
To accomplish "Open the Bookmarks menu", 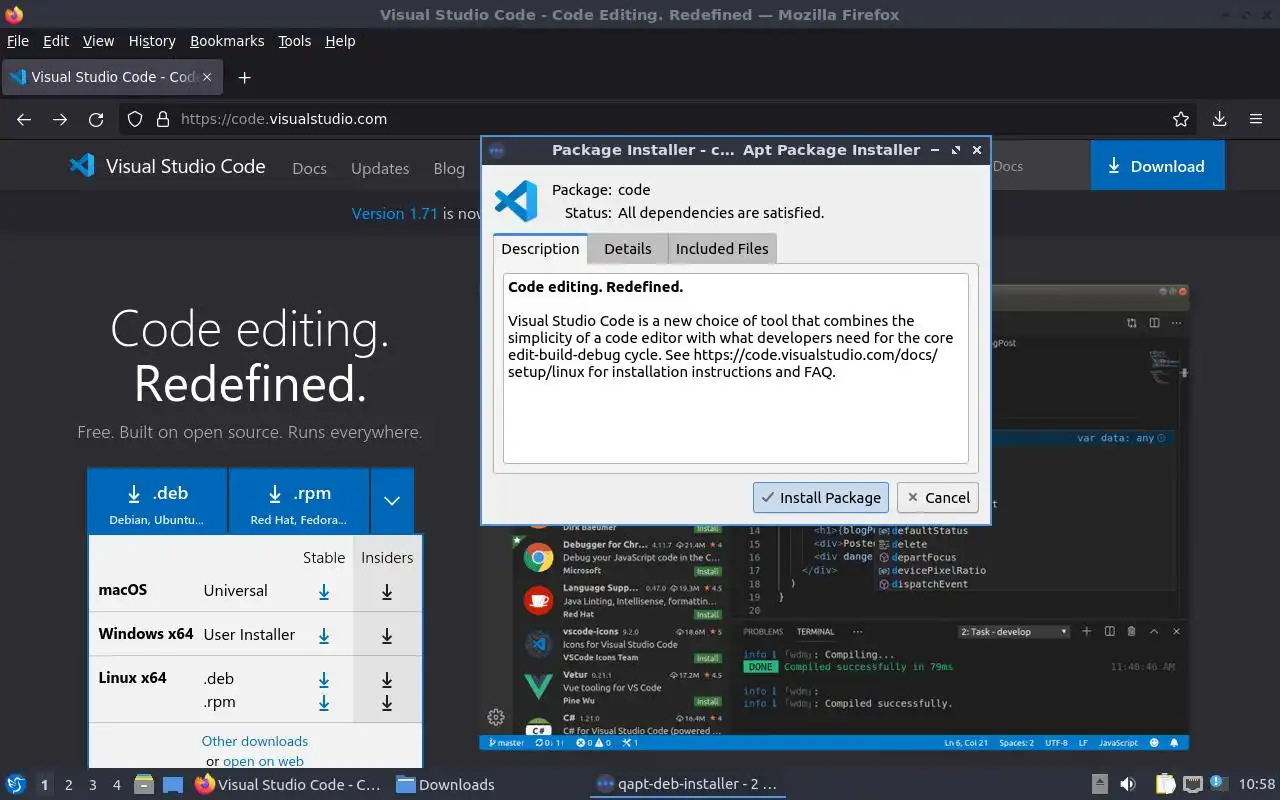I will tap(227, 41).
